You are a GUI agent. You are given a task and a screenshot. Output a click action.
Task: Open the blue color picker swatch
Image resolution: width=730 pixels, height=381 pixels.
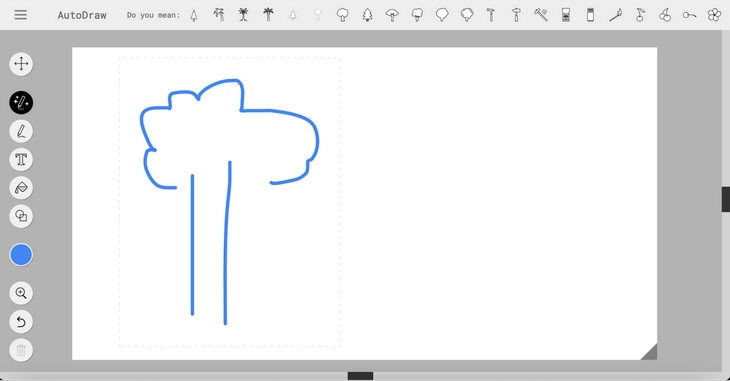pyautogui.click(x=21, y=255)
